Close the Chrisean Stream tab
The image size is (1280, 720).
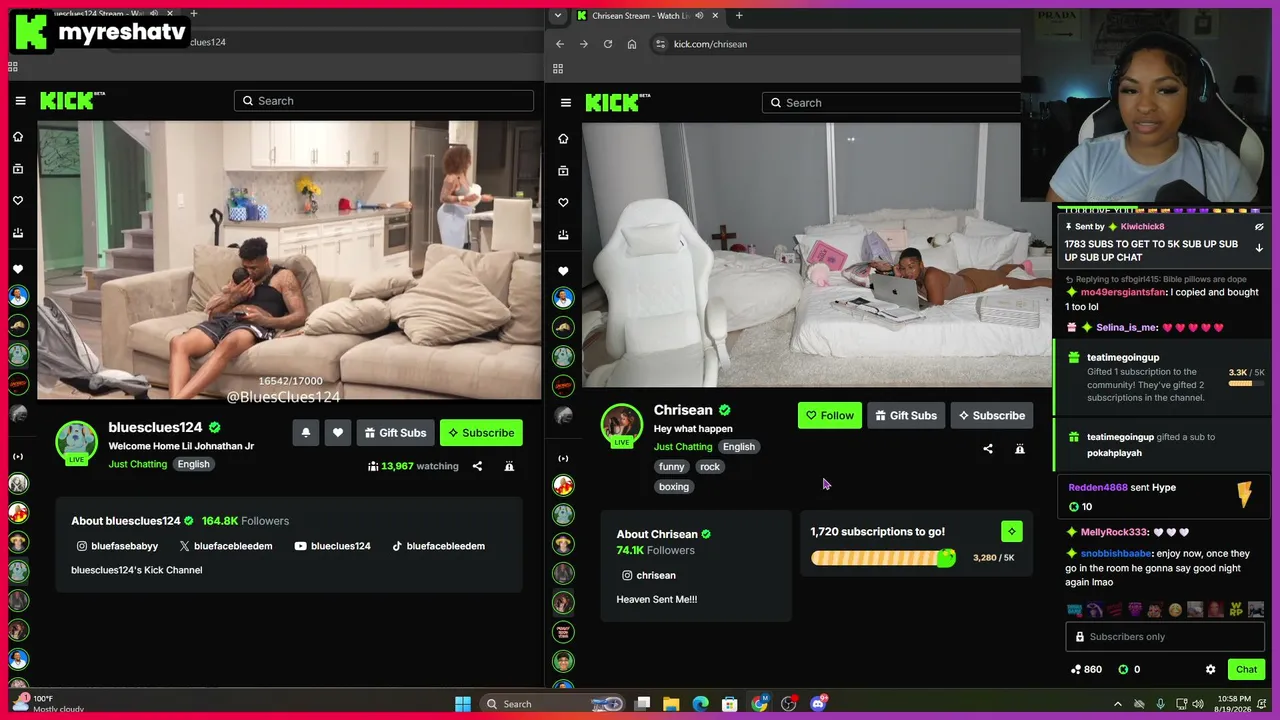coord(716,15)
